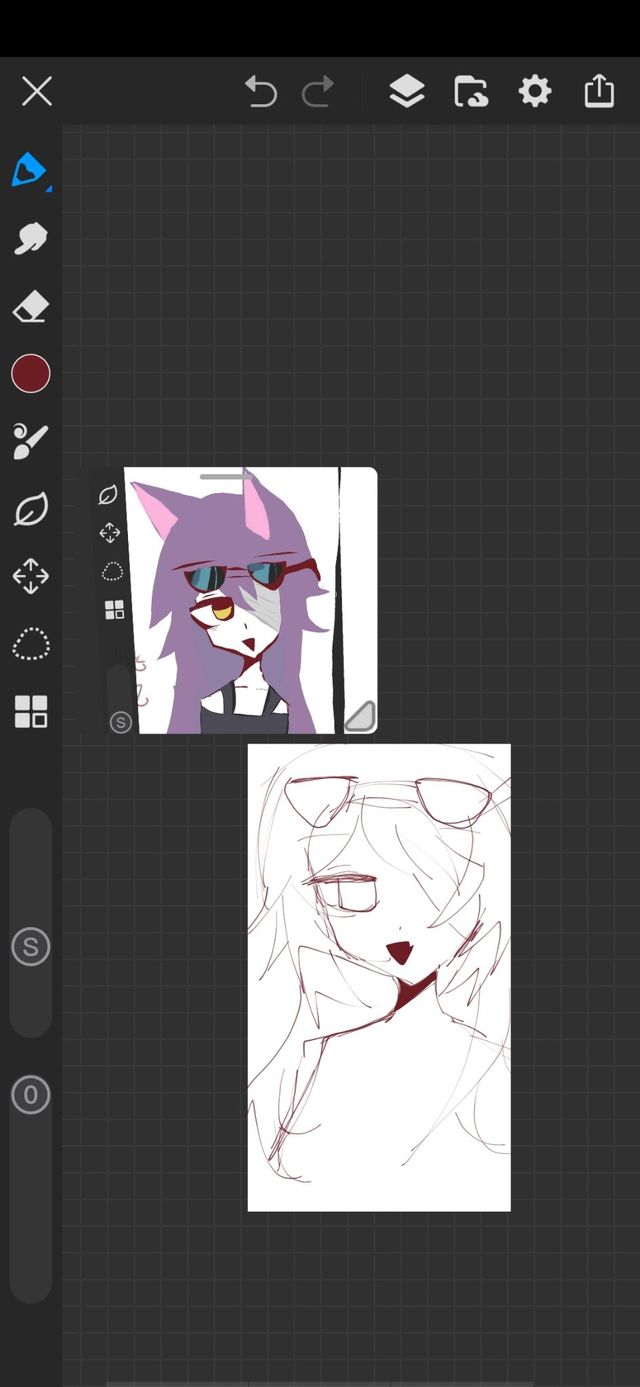The width and height of the screenshot is (640, 1387).
Task: Tap the brush size slider knob labeled S
Action: point(30,946)
